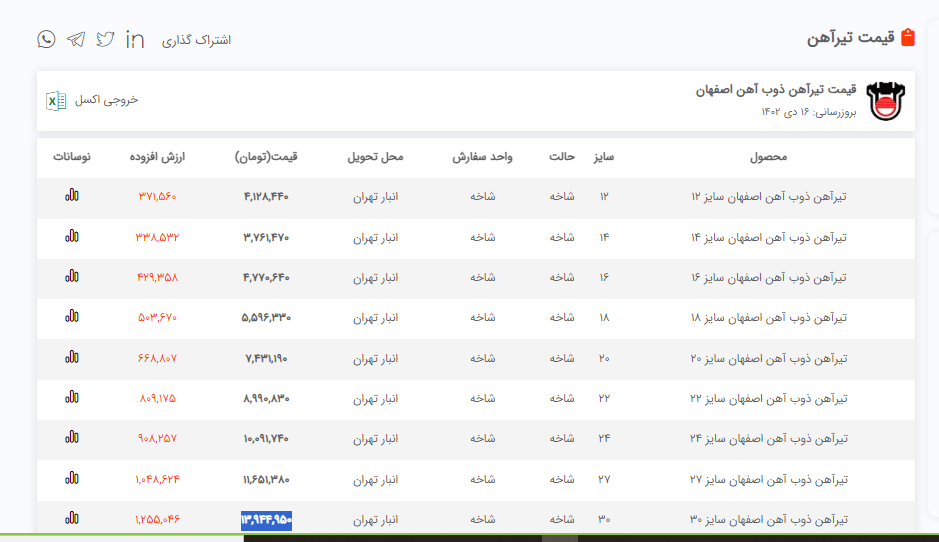This screenshot has width=939, height=542.
Task: Click the محصول column header
Action: (768, 157)
